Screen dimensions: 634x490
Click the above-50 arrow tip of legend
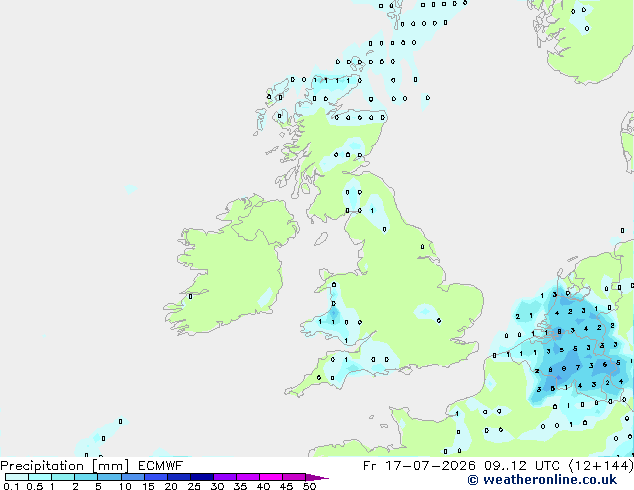coord(317,477)
